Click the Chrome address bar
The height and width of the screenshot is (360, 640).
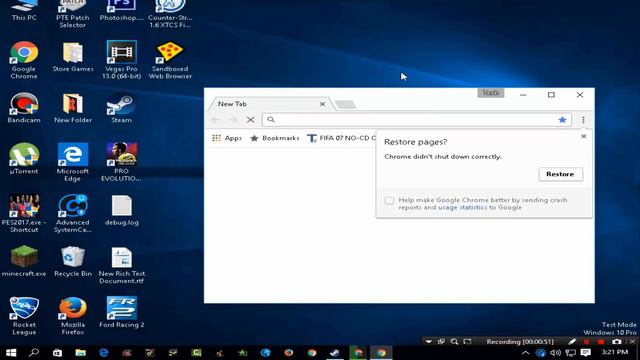(416, 120)
